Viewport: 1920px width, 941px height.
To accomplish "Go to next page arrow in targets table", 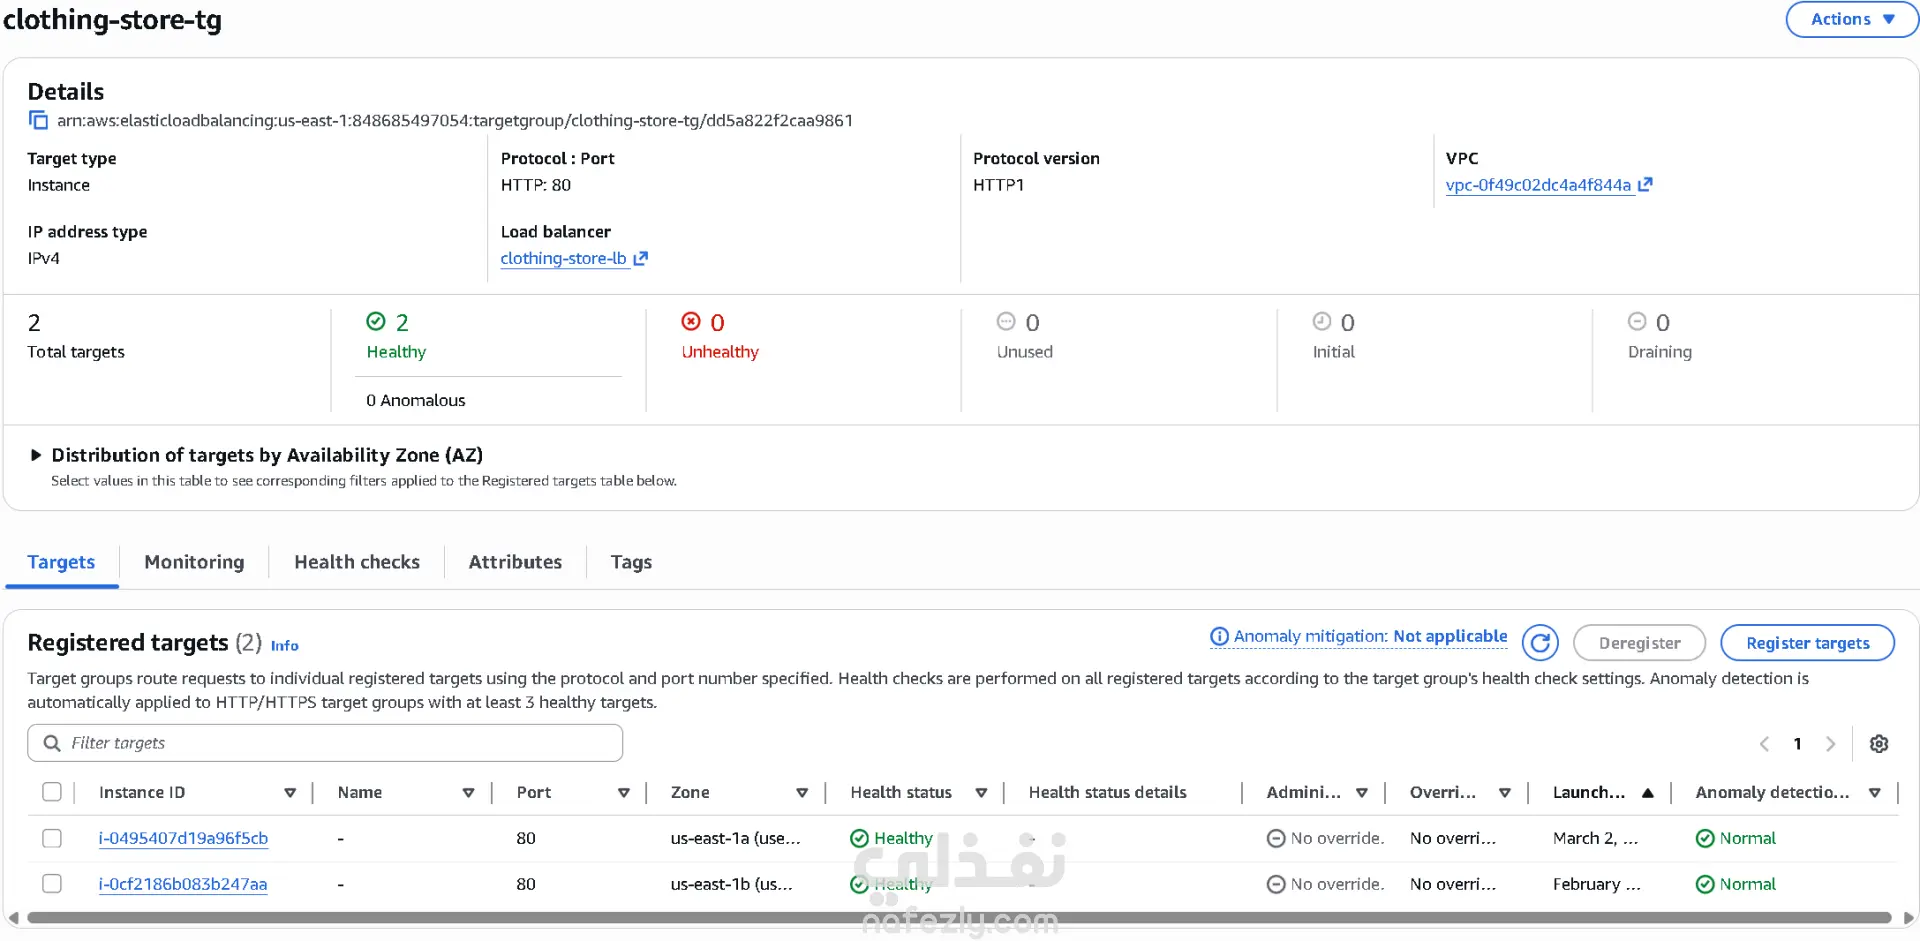I will [x=1830, y=744].
